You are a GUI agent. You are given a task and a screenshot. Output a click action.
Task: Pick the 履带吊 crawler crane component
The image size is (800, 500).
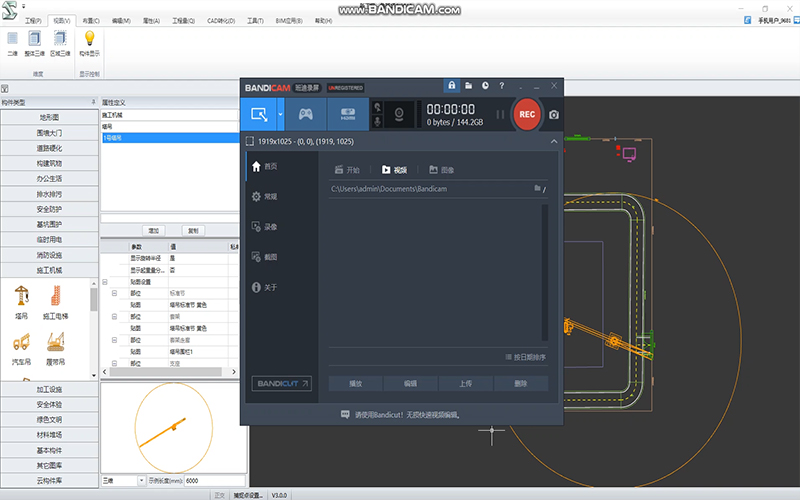[x=56, y=348]
